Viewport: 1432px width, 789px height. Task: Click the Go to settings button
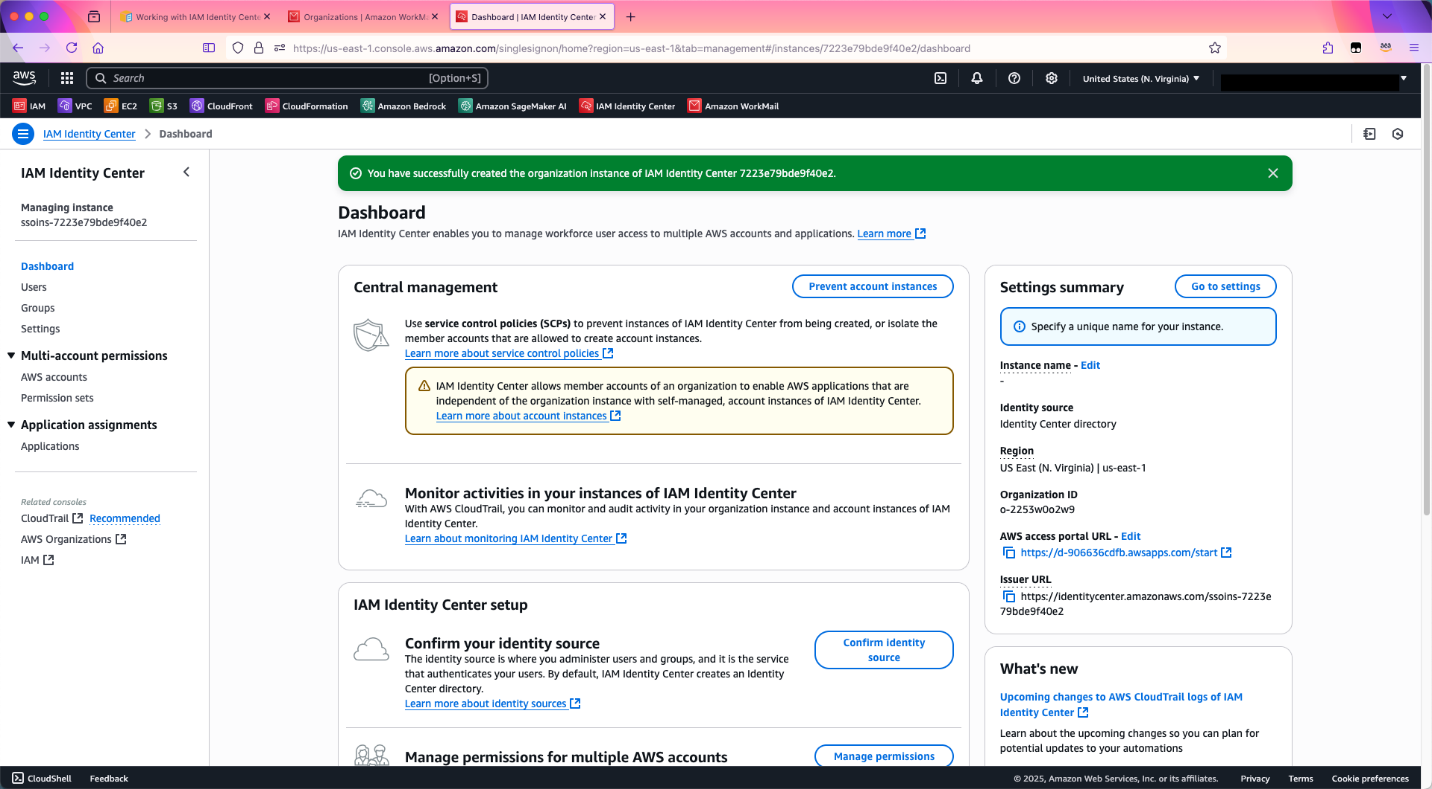click(1226, 286)
